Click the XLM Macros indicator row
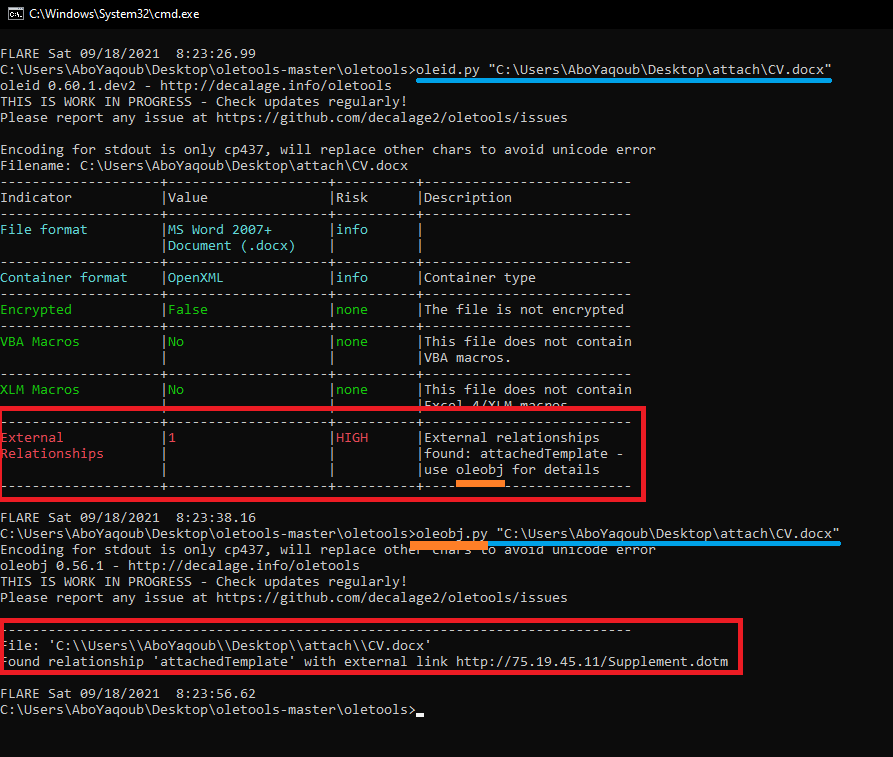The image size is (893, 757). (x=39, y=389)
